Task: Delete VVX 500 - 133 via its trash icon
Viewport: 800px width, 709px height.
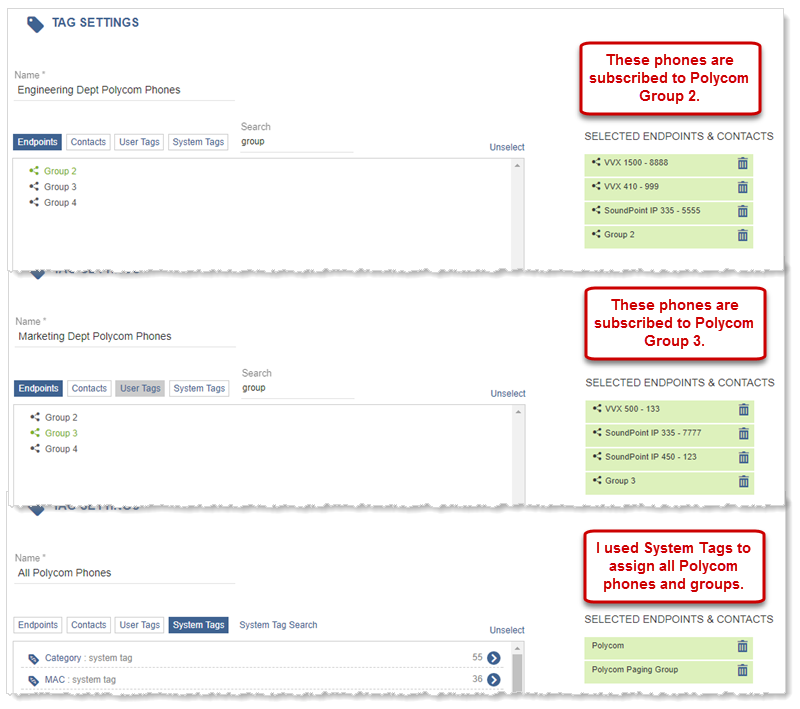Action: point(743,410)
